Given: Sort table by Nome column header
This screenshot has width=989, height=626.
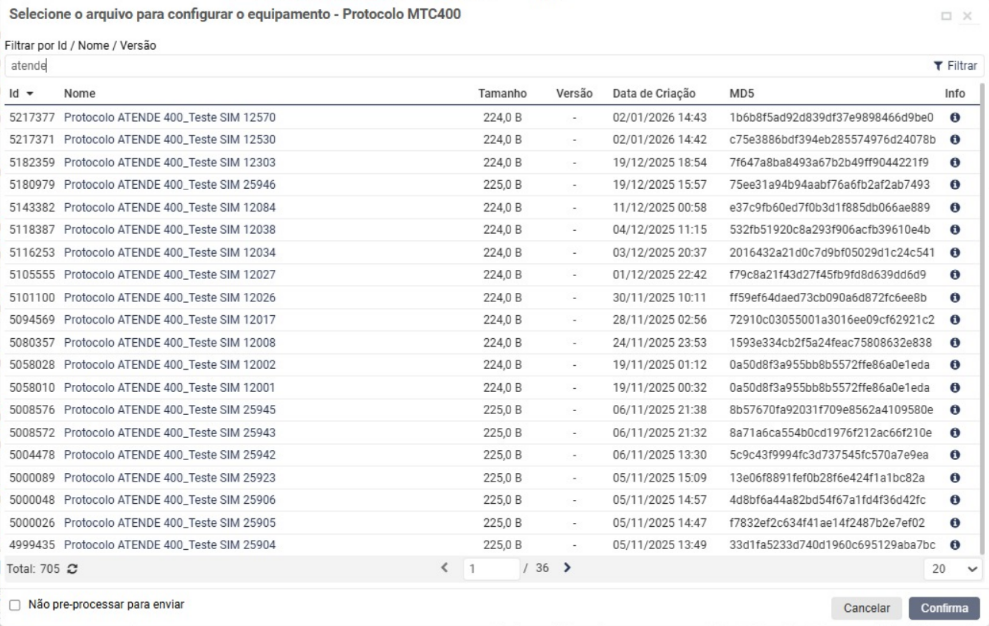Looking at the screenshot, I should pos(80,93).
